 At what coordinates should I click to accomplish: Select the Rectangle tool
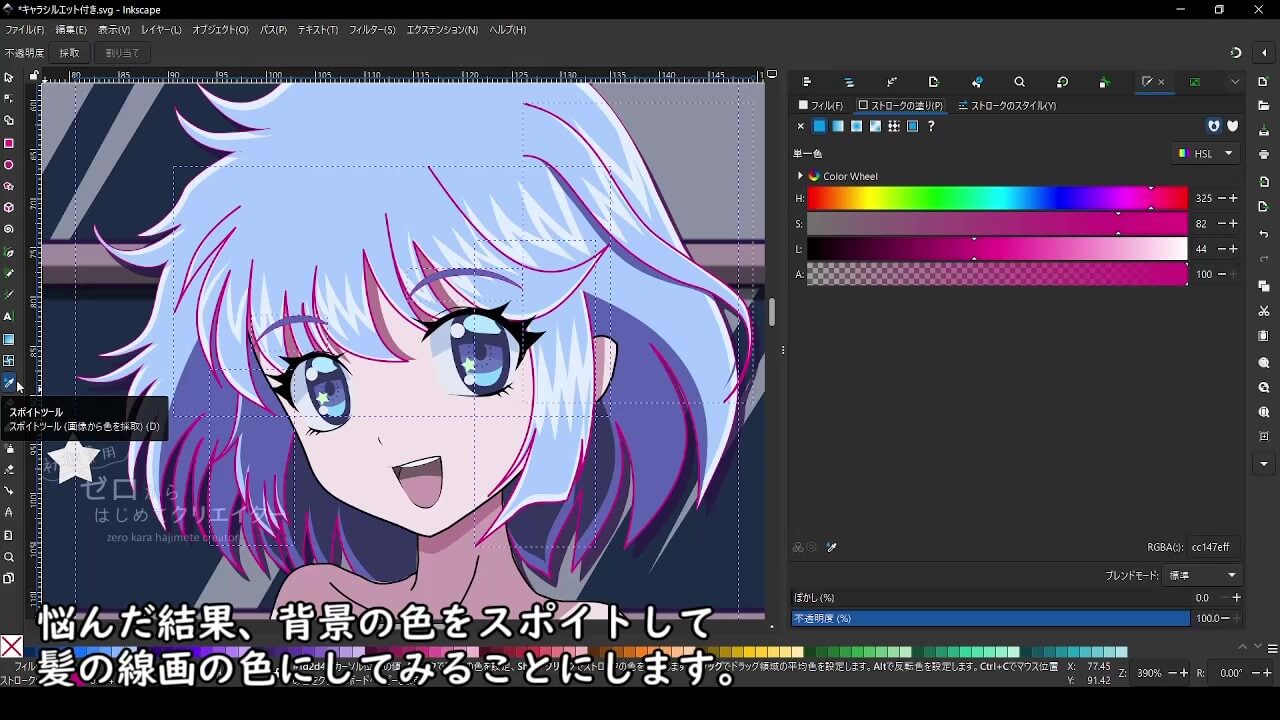click(x=9, y=143)
